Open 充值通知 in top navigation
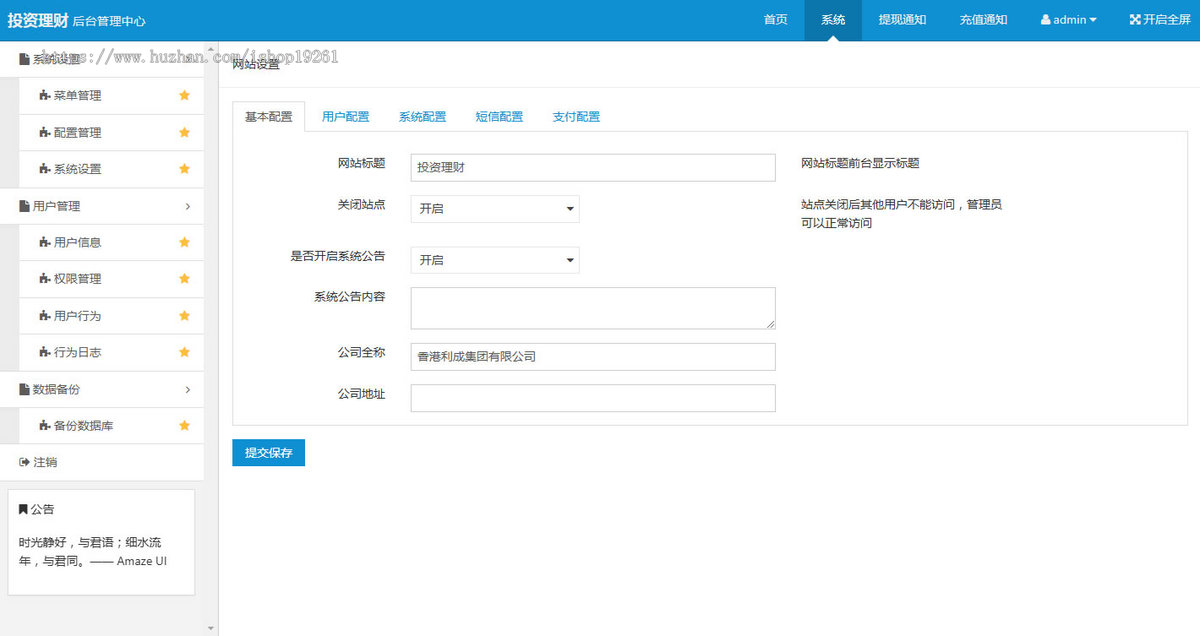This screenshot has width=1200, height=636. click(983, 20)
